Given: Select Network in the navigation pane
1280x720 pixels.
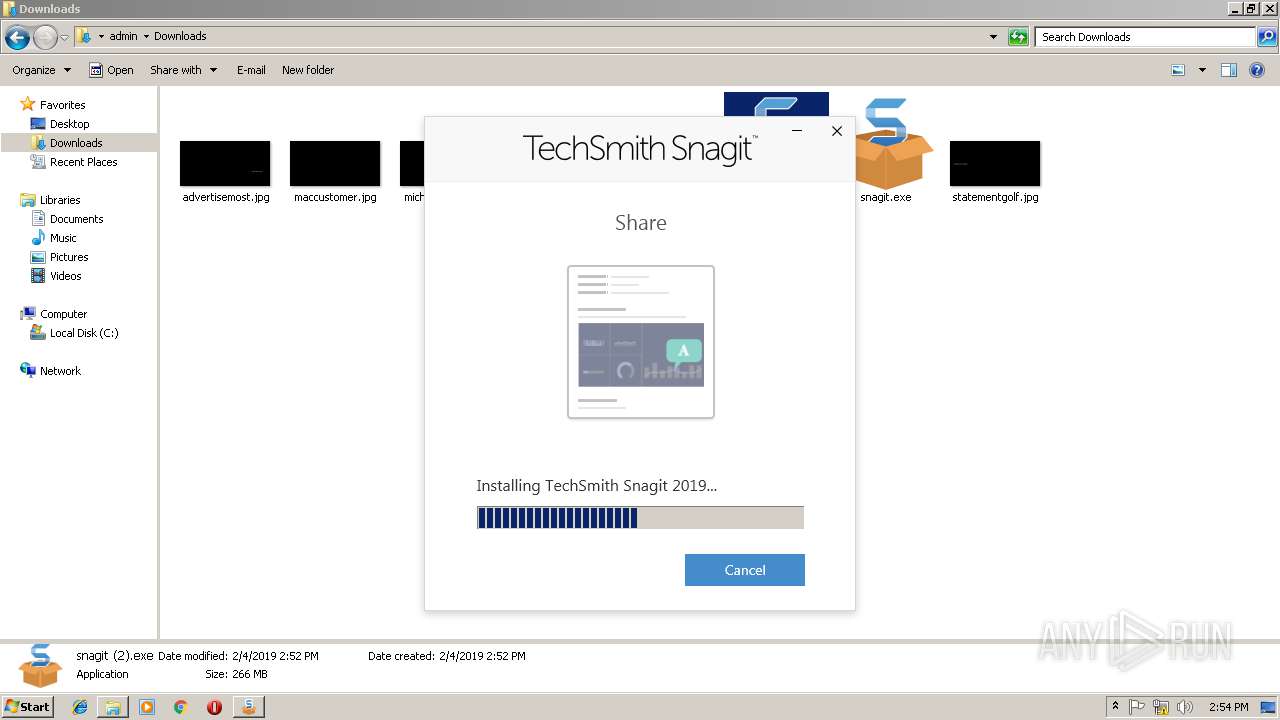Looking at the screenshot, I should (60, 371).
